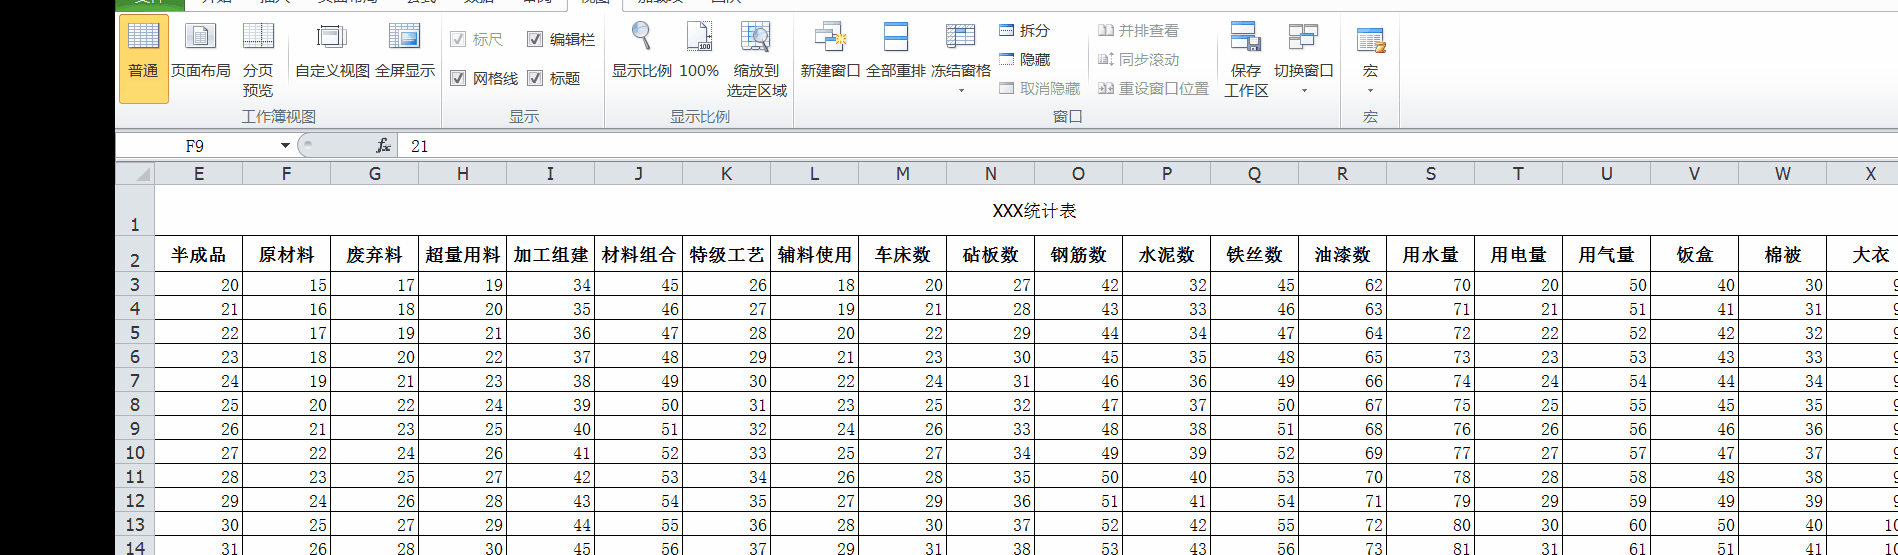Click header cell 饭盒
The height and width of the screenshot is (555, 1898).
[x=1695, y=255]
